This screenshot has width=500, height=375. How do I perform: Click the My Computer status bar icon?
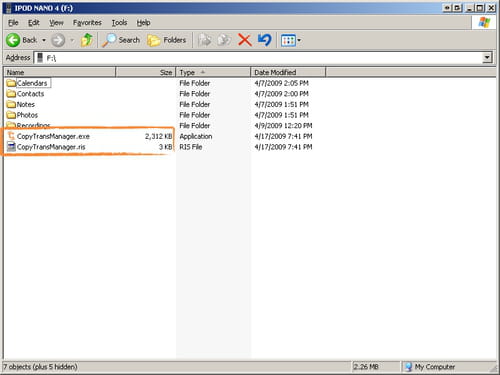click(x=408, y=367)
